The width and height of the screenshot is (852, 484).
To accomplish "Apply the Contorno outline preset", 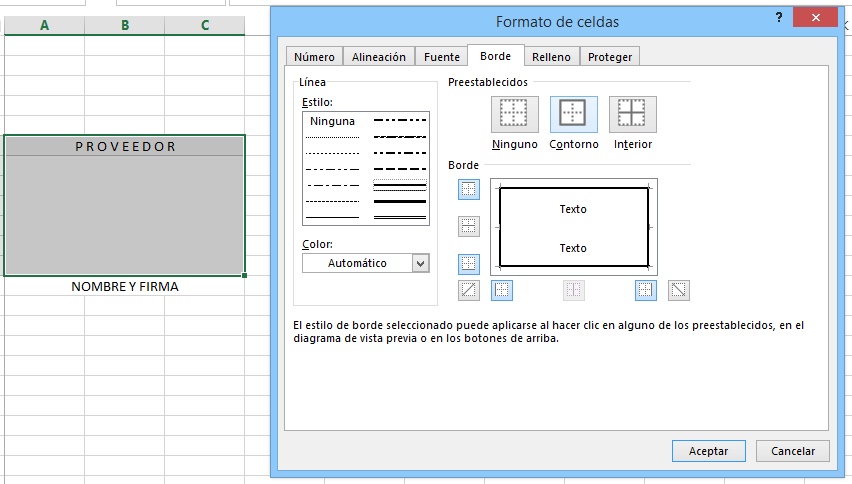I will click(573, 115).
